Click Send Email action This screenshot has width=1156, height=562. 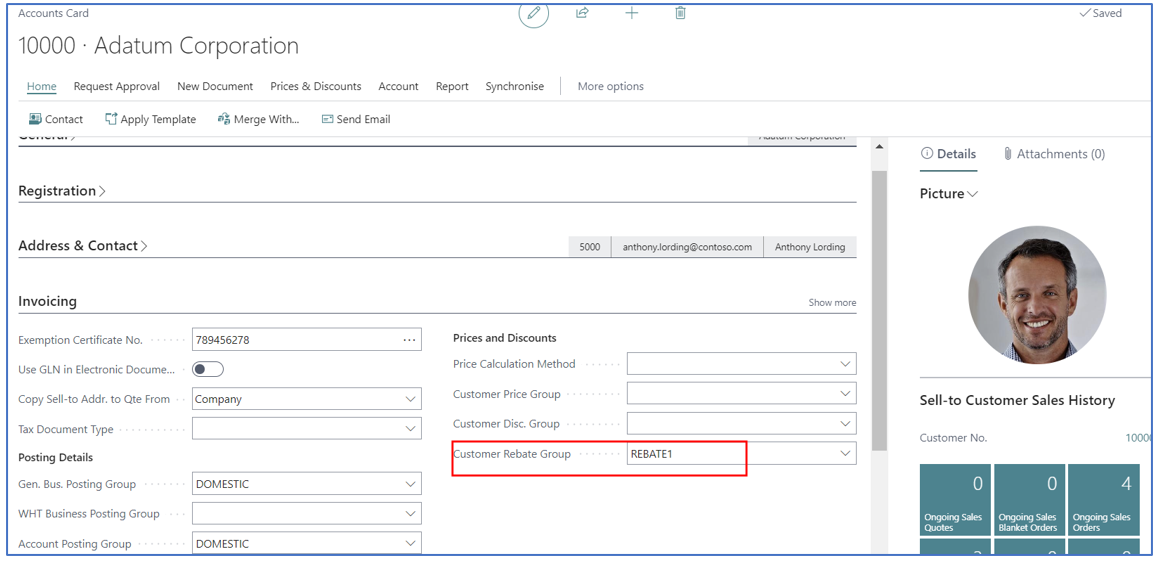(355, 119)
